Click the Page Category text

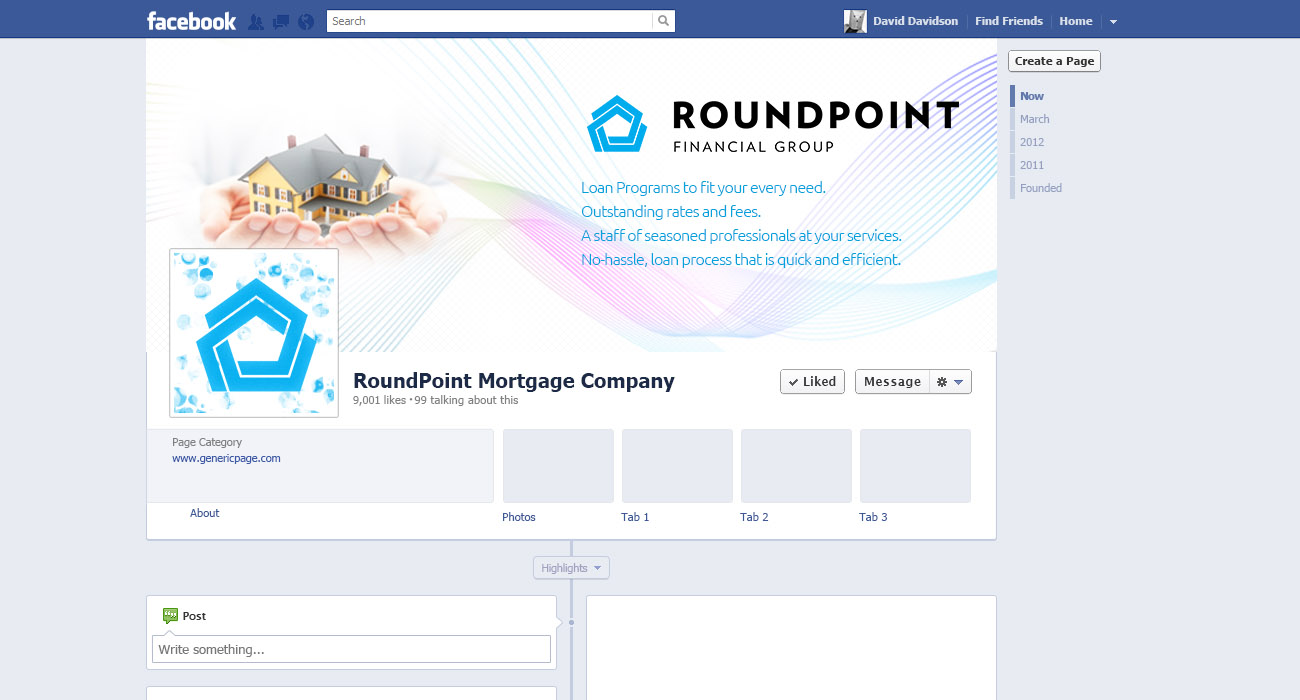coord(207,442)
